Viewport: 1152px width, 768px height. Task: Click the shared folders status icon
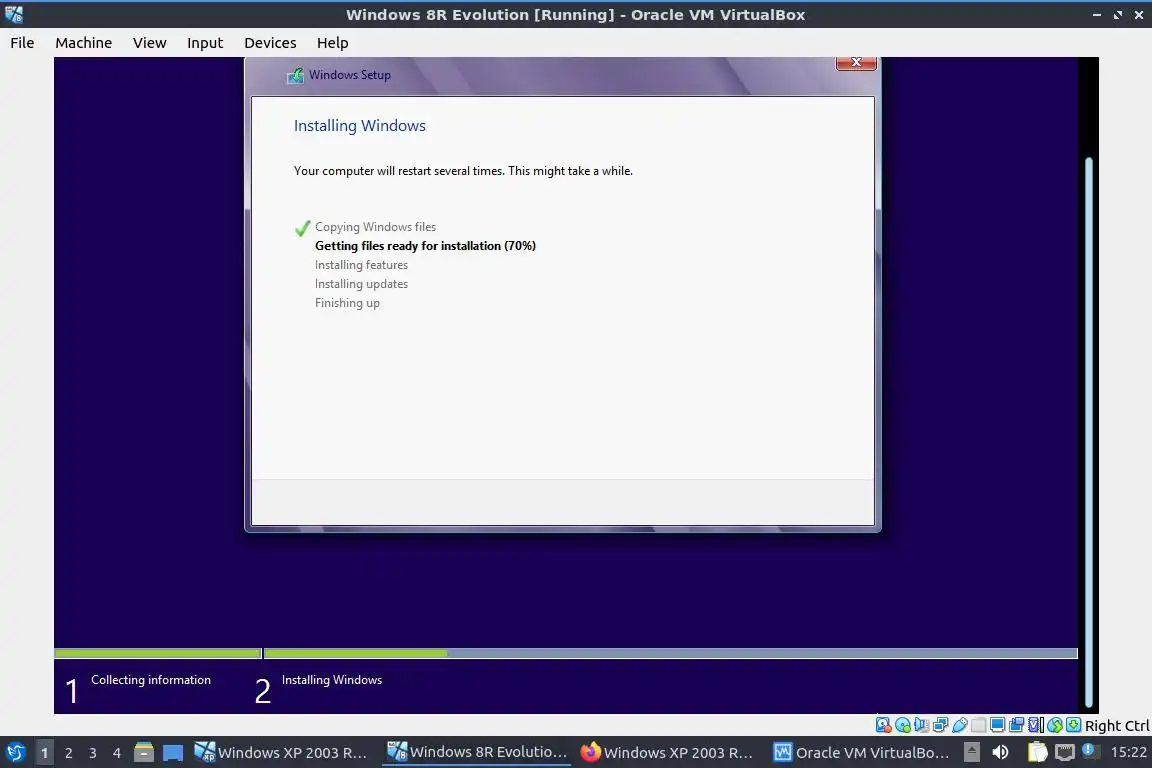click(979, 725)
